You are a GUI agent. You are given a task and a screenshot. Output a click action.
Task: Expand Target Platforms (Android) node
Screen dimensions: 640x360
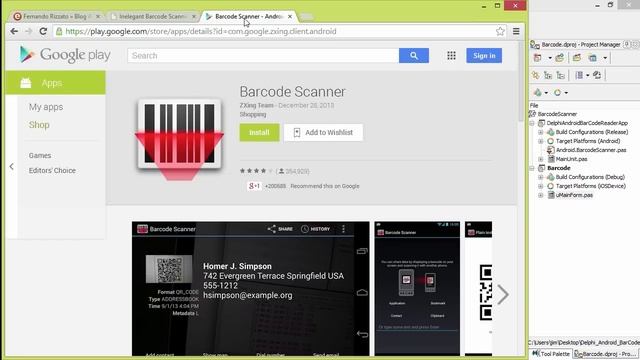pos(540,141)
